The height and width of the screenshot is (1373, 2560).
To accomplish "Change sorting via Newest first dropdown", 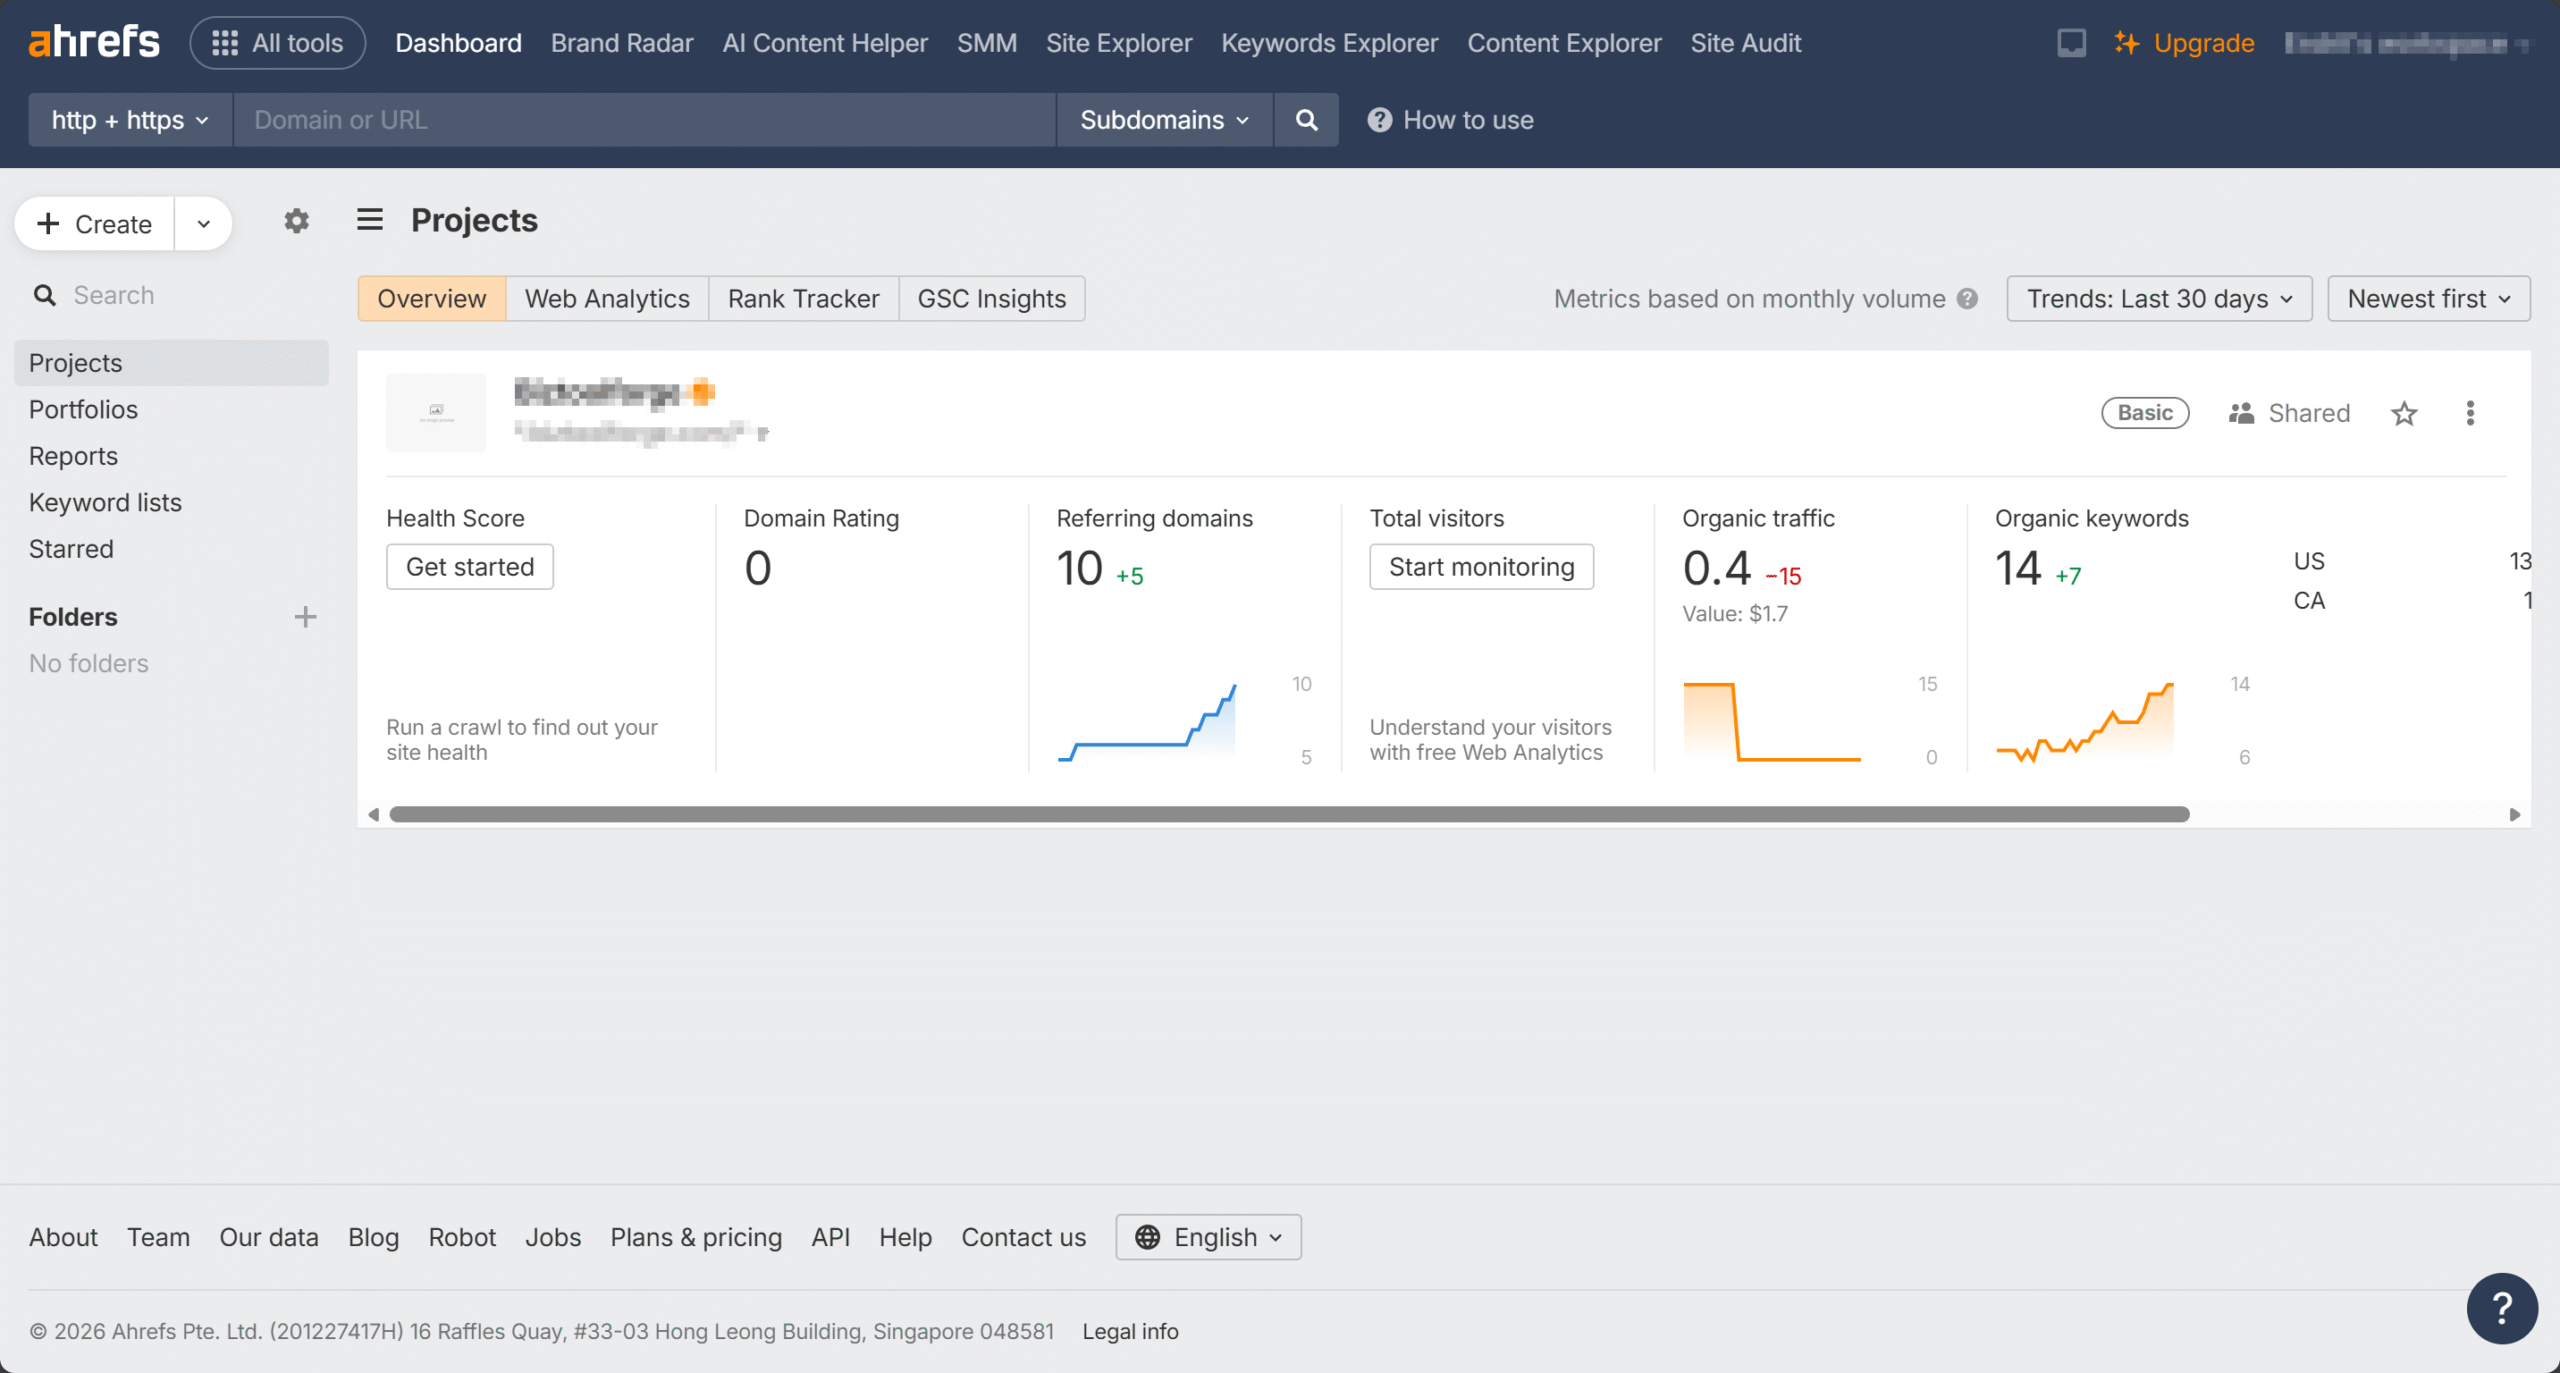I will tap(2428, 298).
